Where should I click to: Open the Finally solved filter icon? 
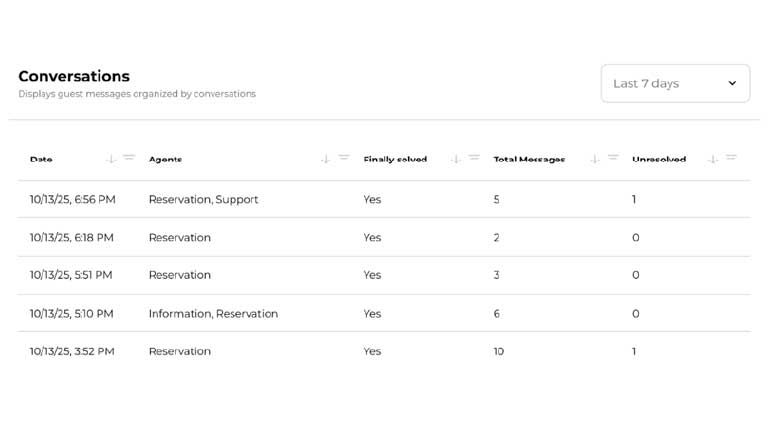(474, 158)
